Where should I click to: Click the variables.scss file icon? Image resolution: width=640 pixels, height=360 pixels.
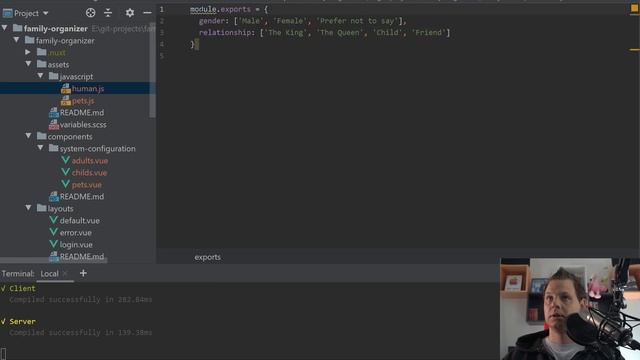pos(53,124)
